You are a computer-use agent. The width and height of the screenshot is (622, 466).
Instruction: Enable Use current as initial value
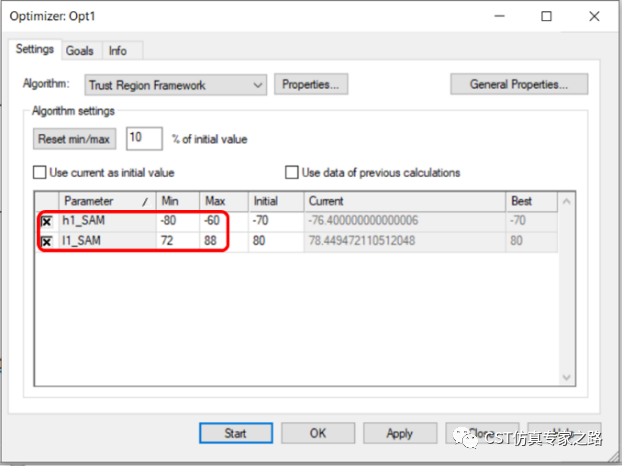[42, 172]
